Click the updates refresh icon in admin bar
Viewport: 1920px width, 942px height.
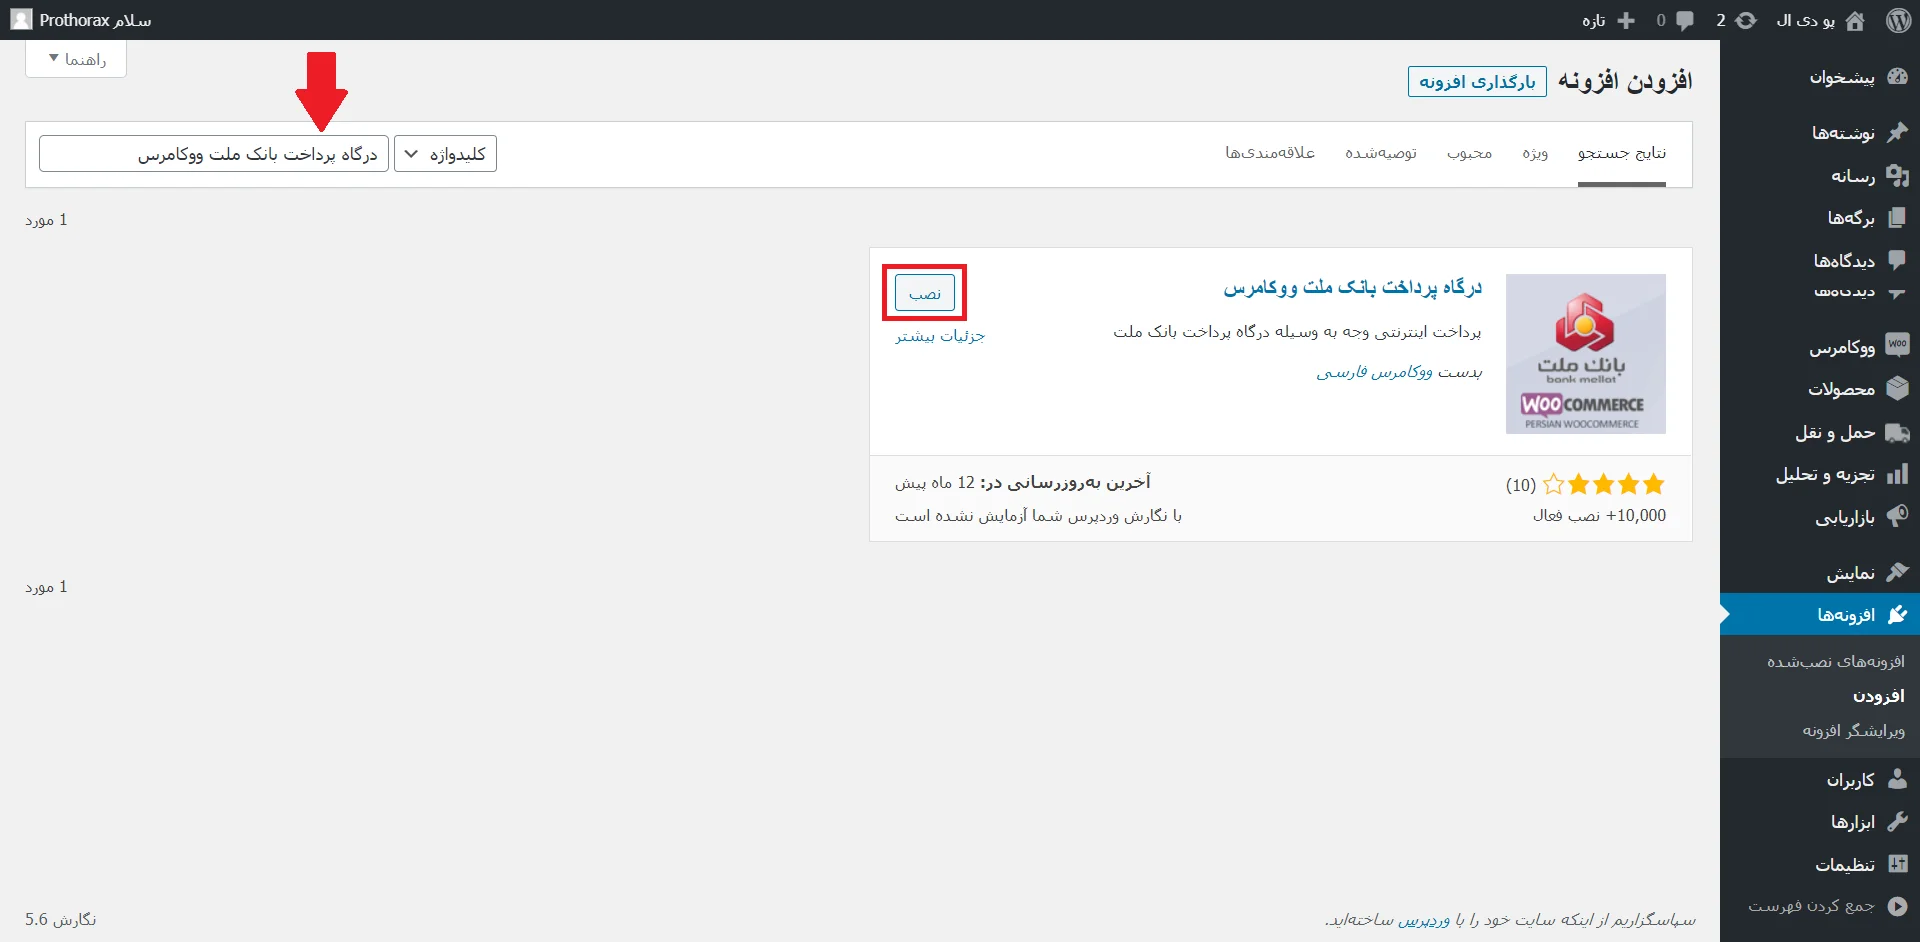tap(1746, 19)
